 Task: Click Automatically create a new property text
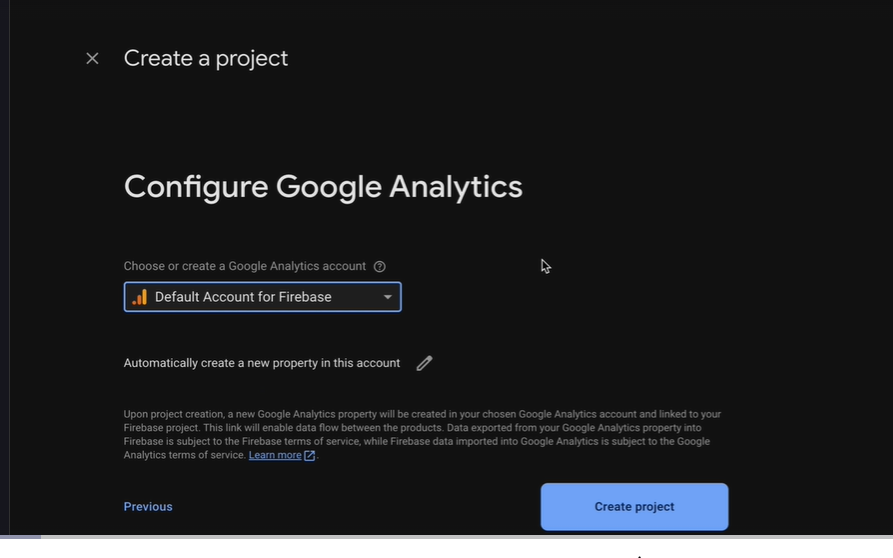(x=261, y=363)
